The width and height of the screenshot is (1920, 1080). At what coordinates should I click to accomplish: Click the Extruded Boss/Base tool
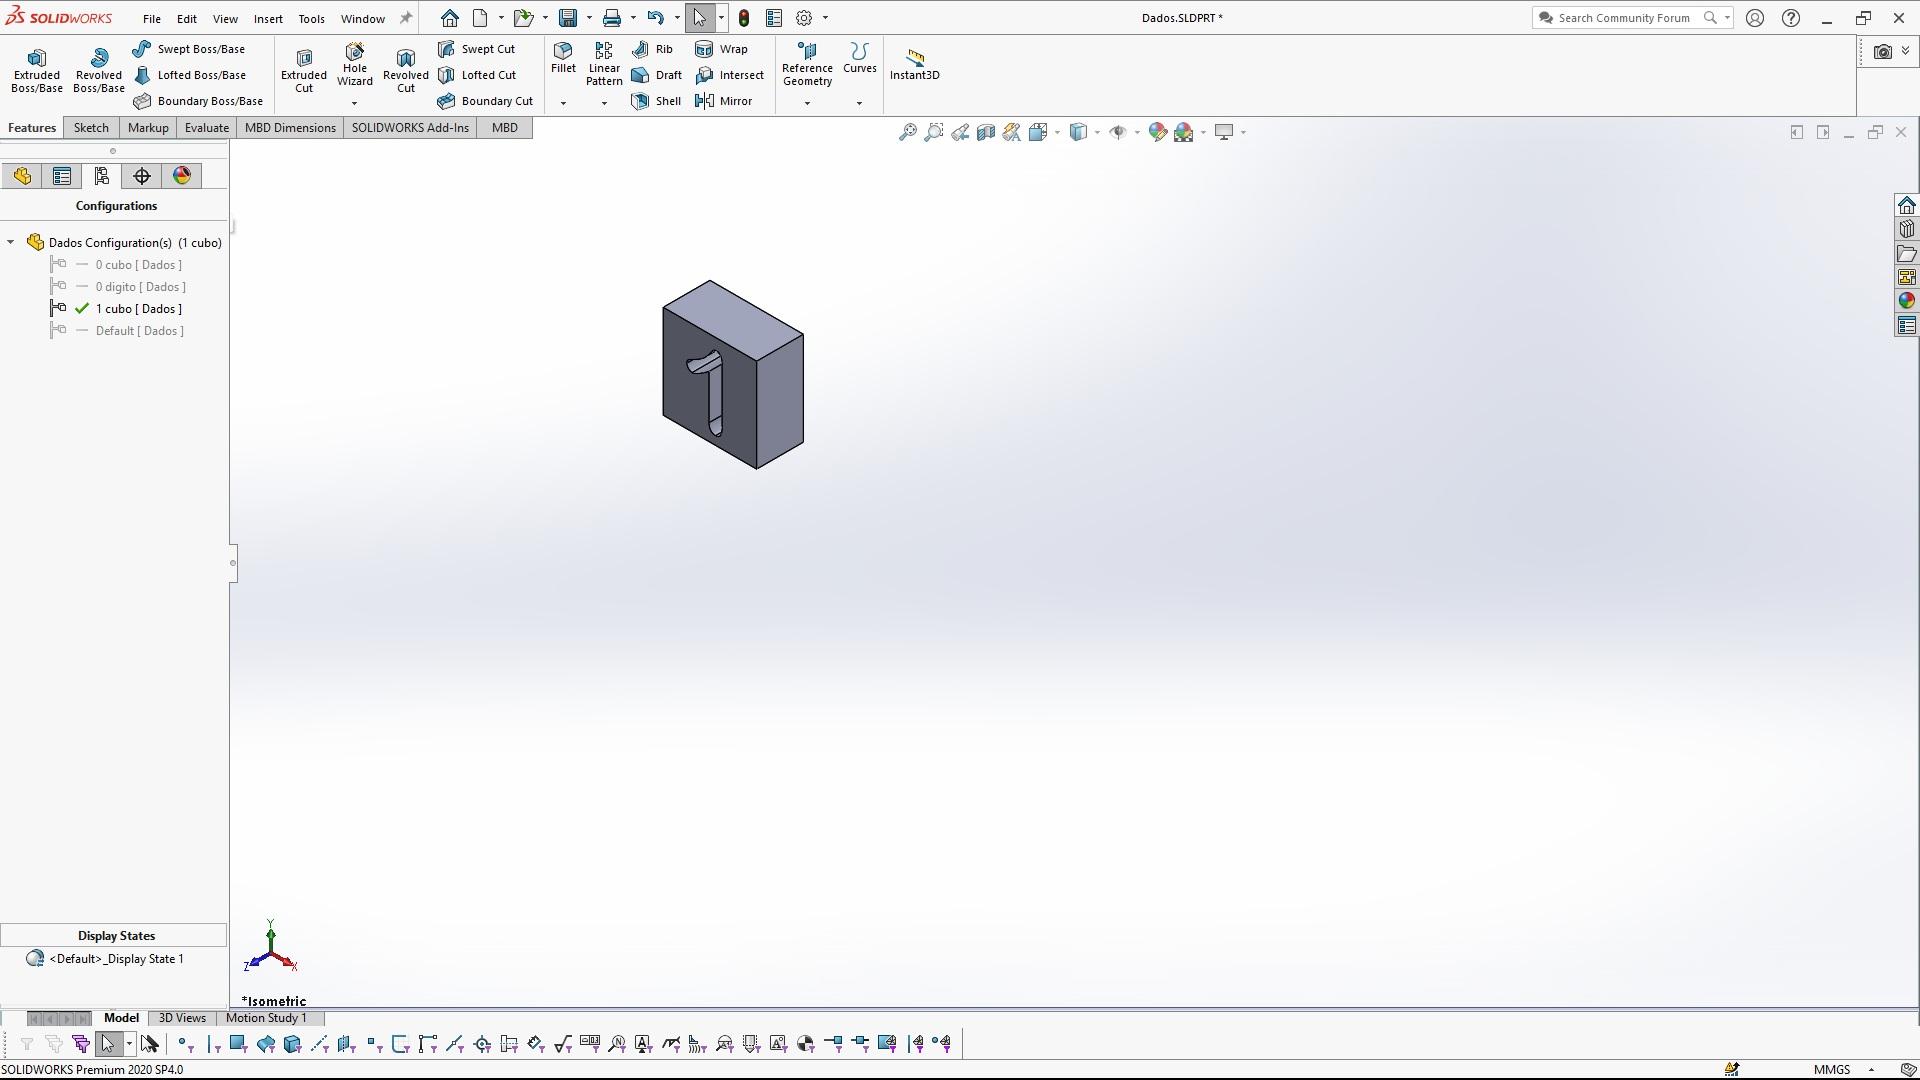(x=37, y=70)
